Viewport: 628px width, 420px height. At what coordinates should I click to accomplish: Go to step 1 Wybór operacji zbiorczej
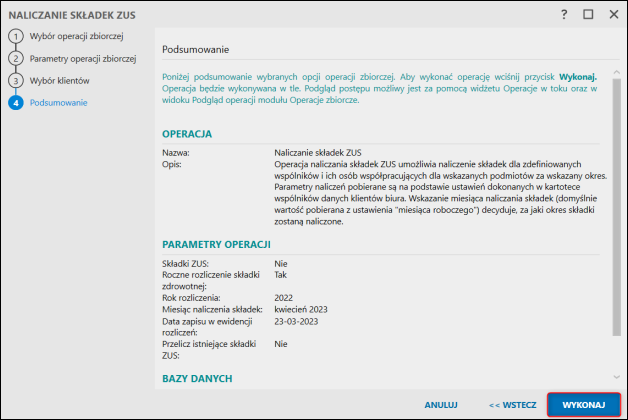click(x=66, y=36)
